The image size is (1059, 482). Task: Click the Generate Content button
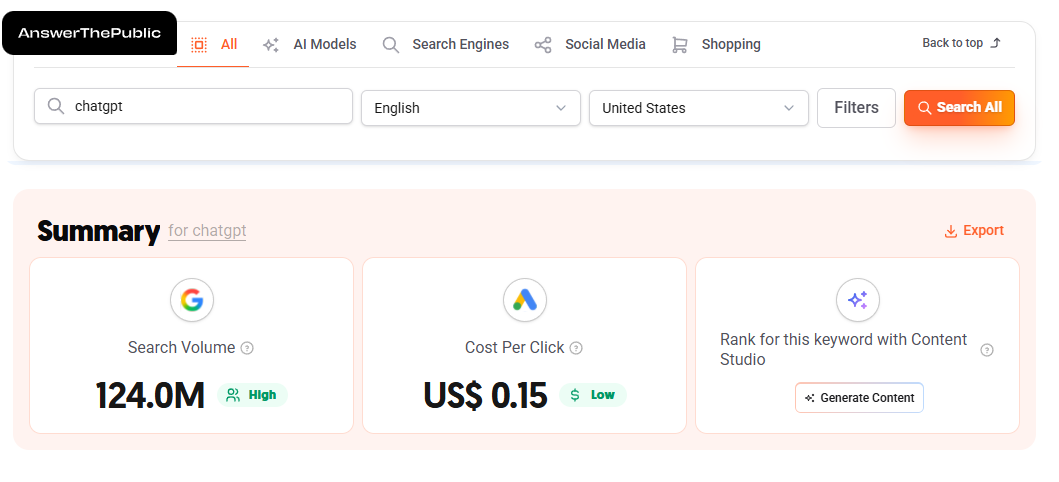(x=859, y=398)
